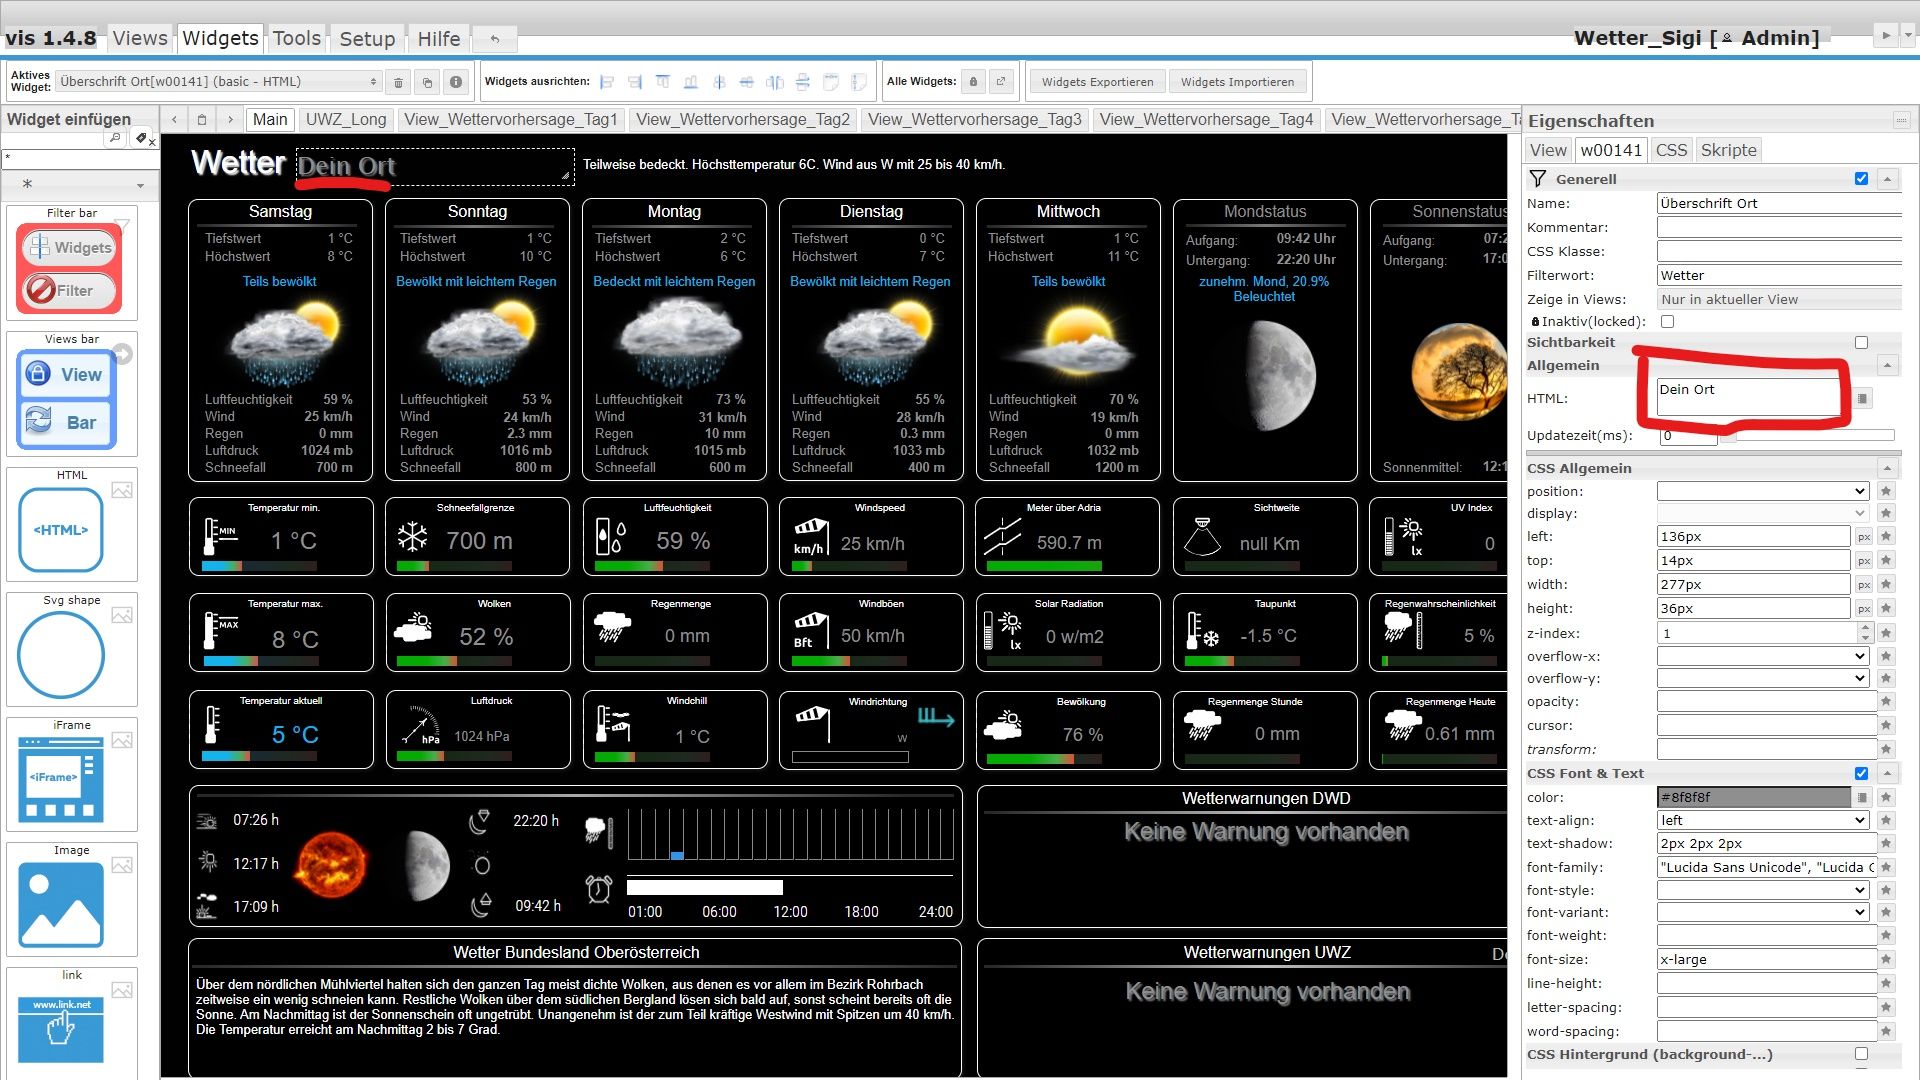This screenshot has width=1920, height=1080.
Task: Select the iFrame widget from palette
Action: pyautogui.click(x=61, y=780)
